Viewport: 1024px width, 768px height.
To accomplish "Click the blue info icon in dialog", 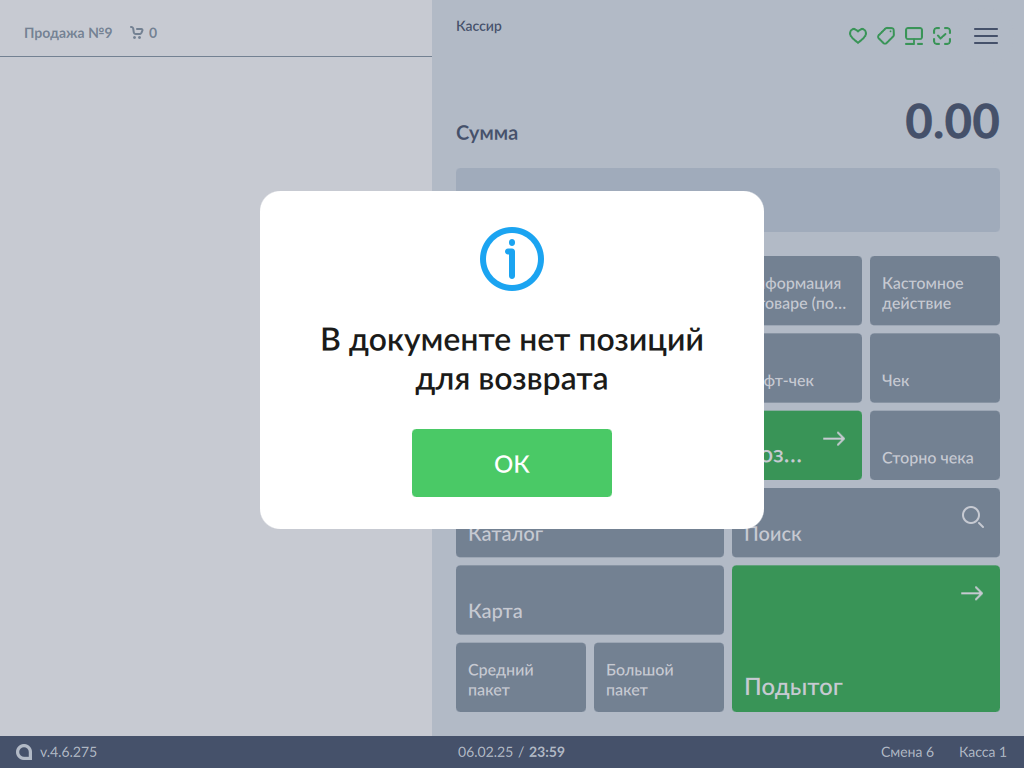I will tap(511, 259).
